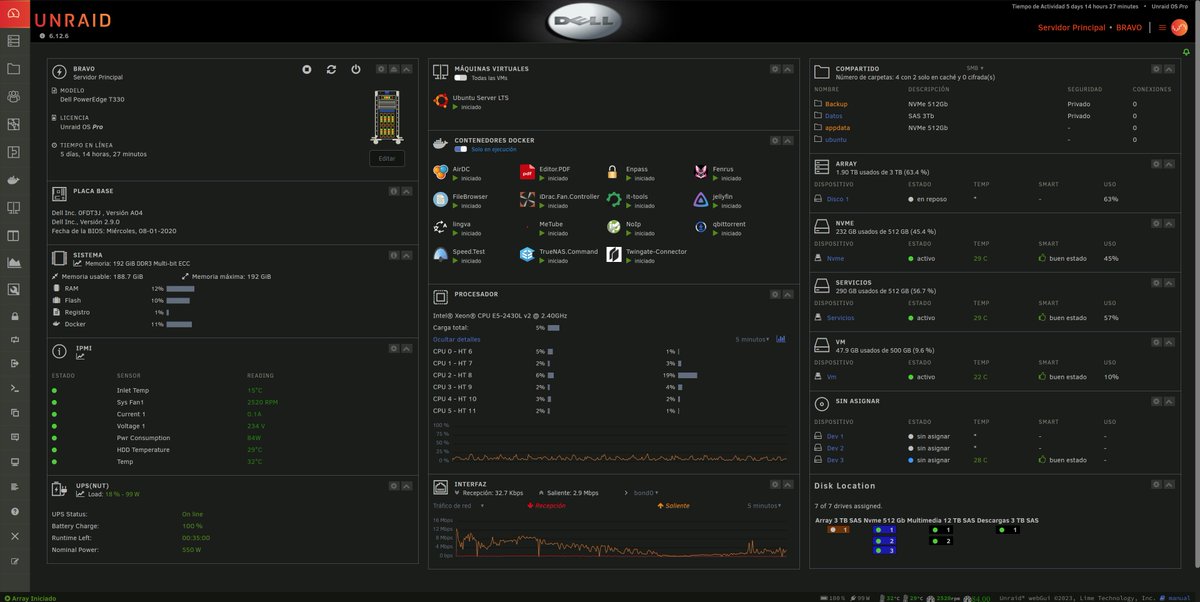Viewport: 1200px width, 602px height.
Task: Open the processor 5 minutos dropdown
Action: [752, 339]
